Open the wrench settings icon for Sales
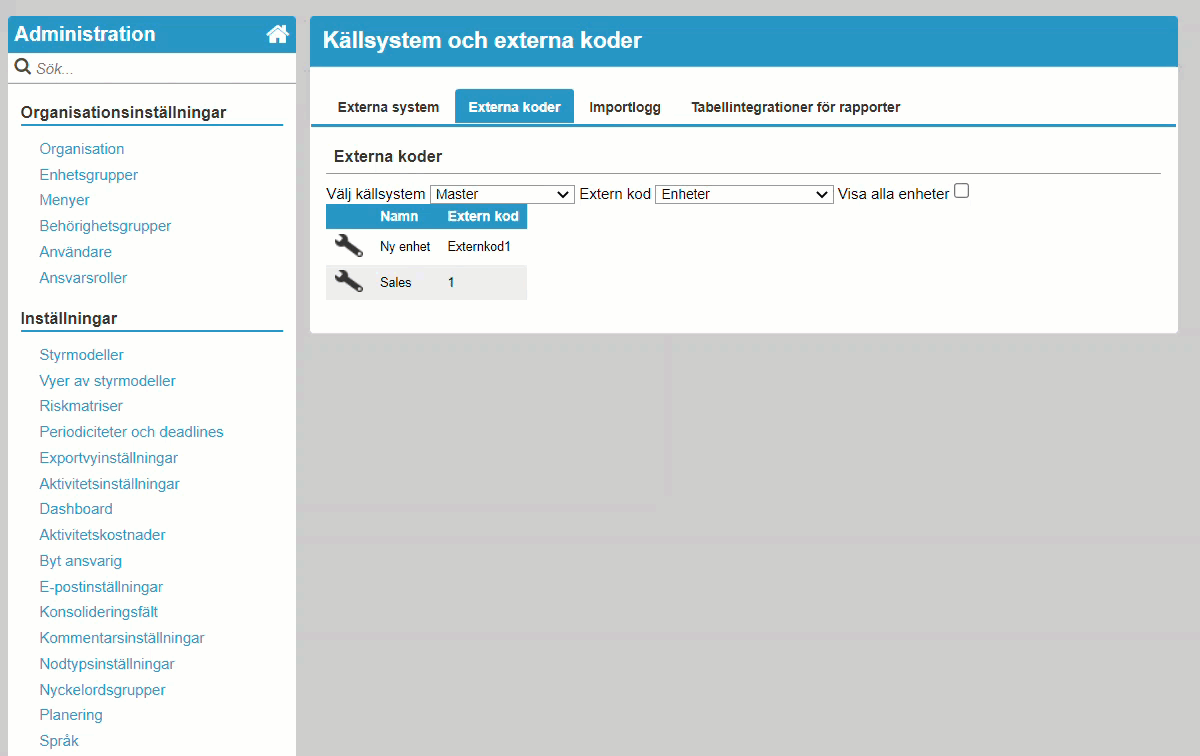 [x=348, y=282]
